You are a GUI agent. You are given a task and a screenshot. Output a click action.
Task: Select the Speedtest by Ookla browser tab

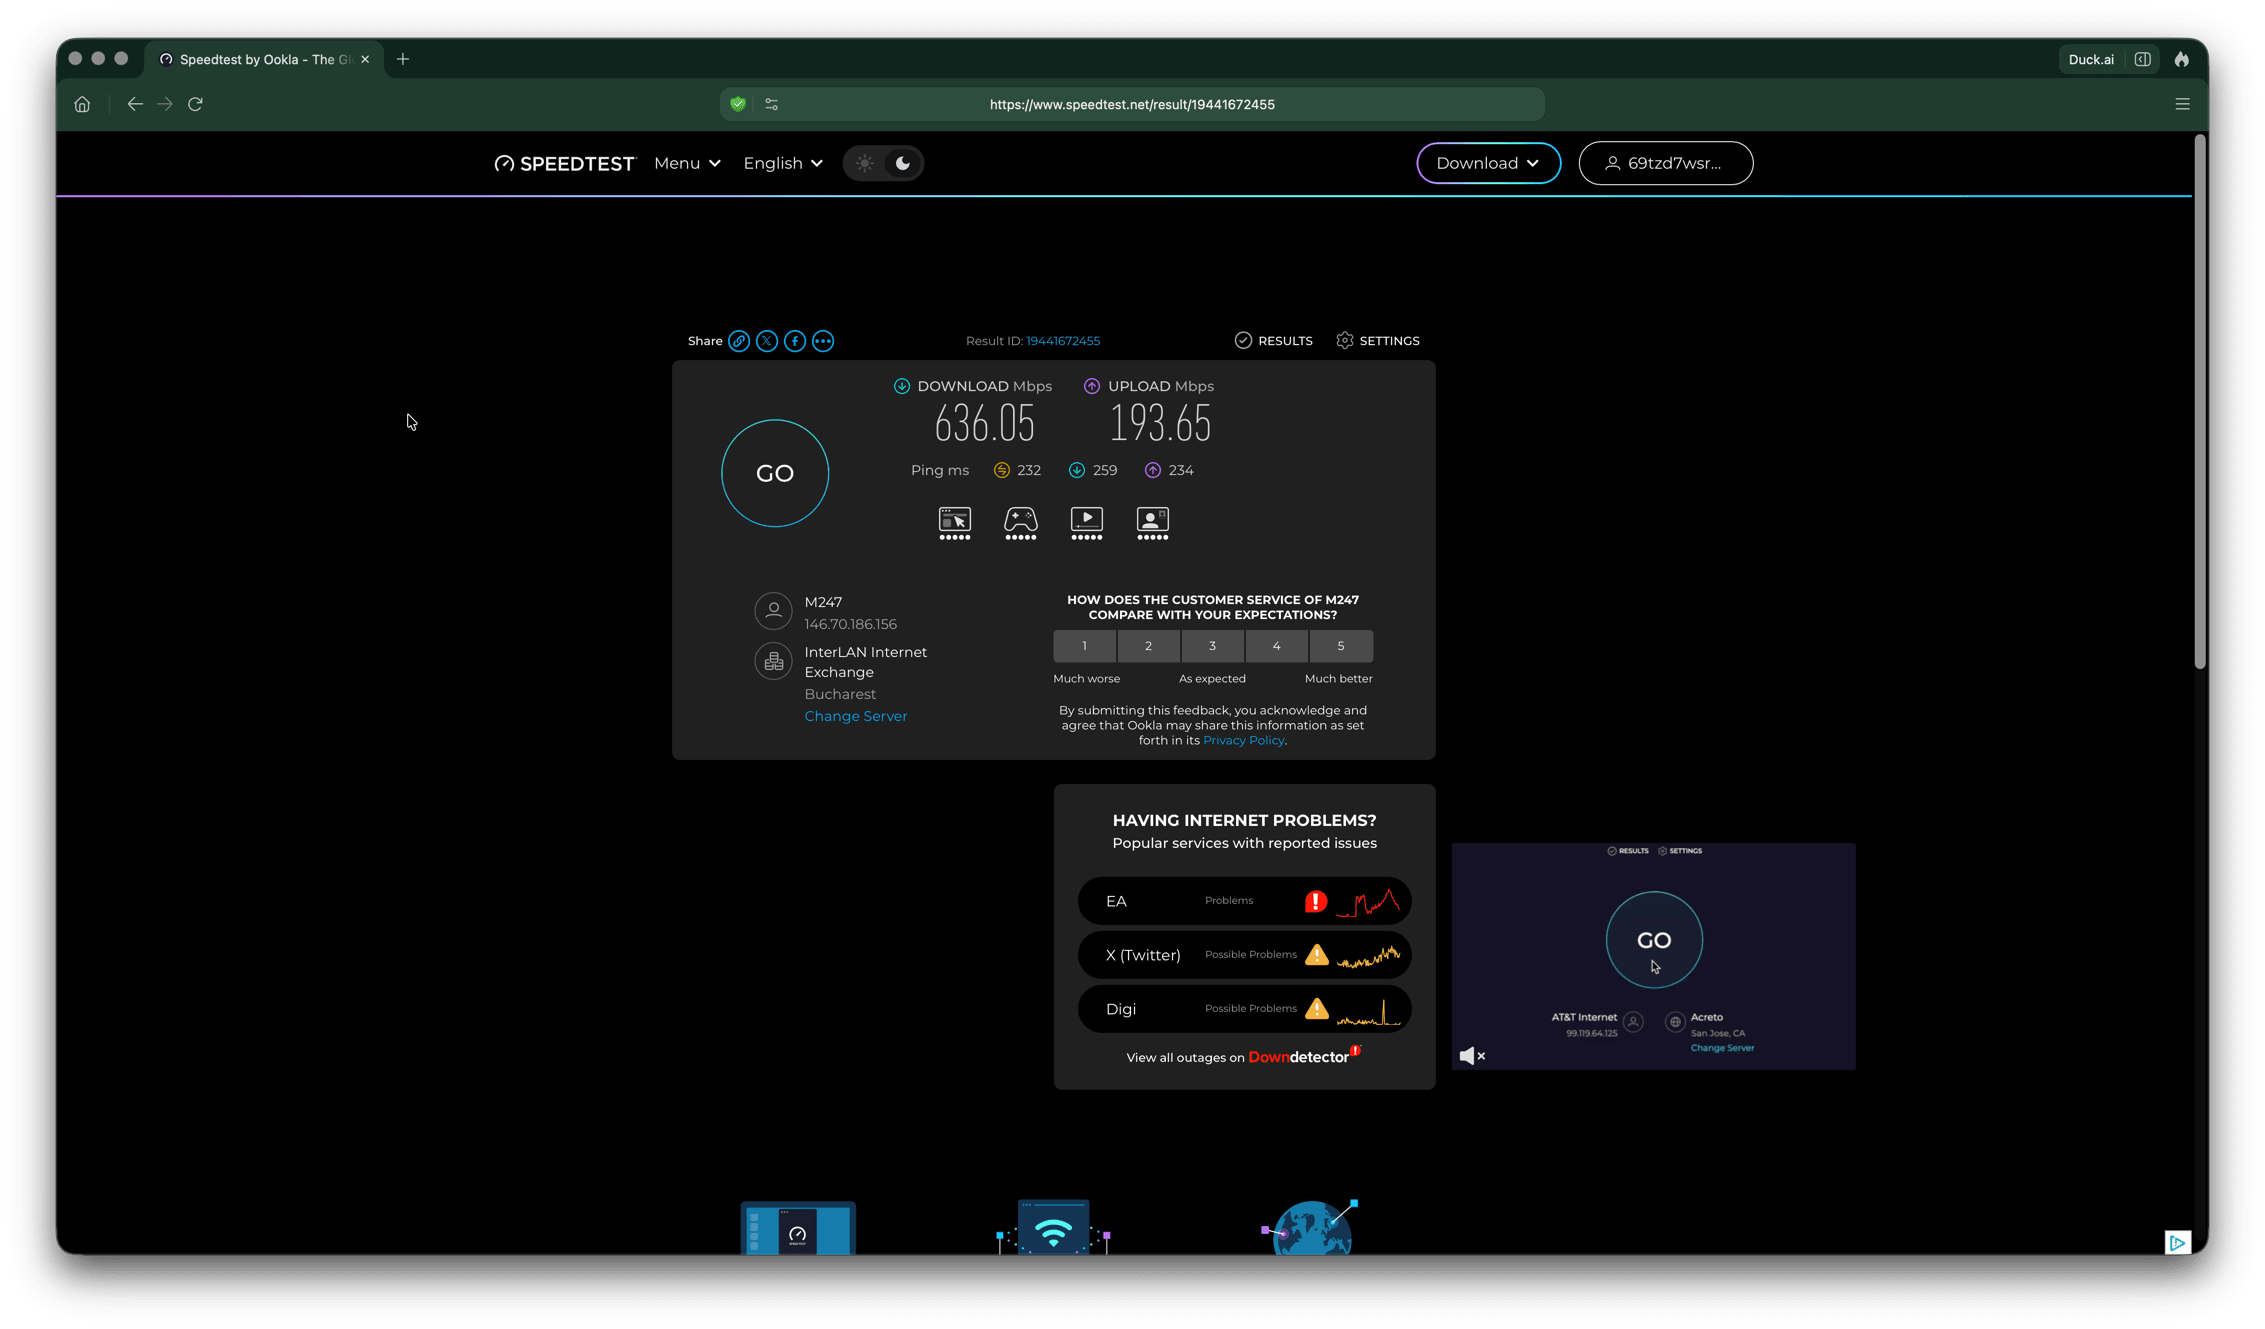(x=264, y=59)
